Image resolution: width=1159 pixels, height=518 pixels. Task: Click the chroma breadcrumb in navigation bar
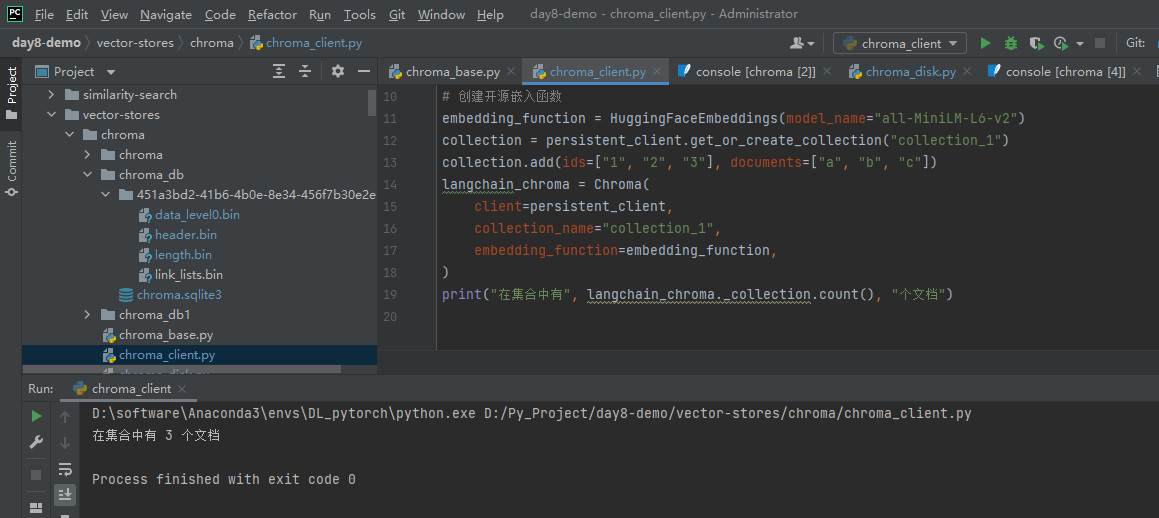(211, 43)
